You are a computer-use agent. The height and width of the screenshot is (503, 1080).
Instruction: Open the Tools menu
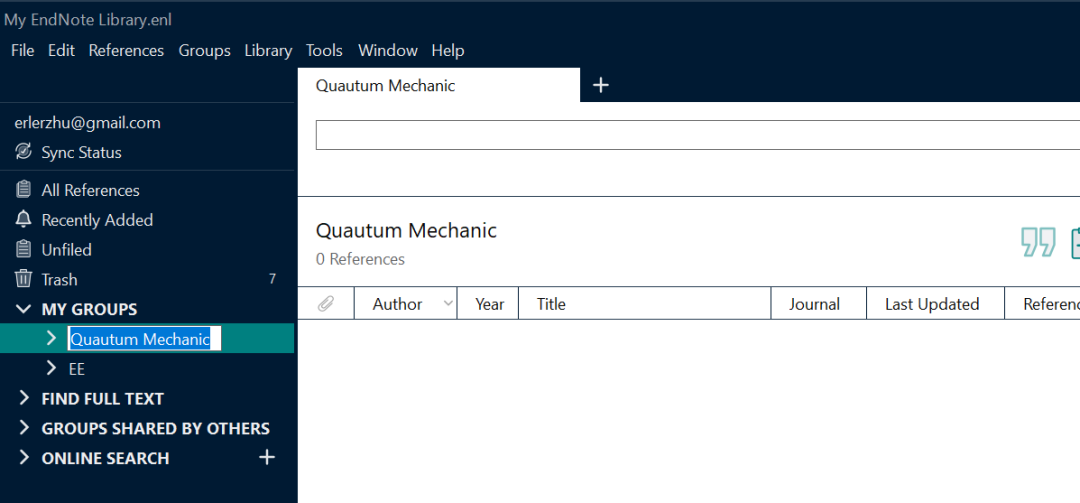pos(324,50)
